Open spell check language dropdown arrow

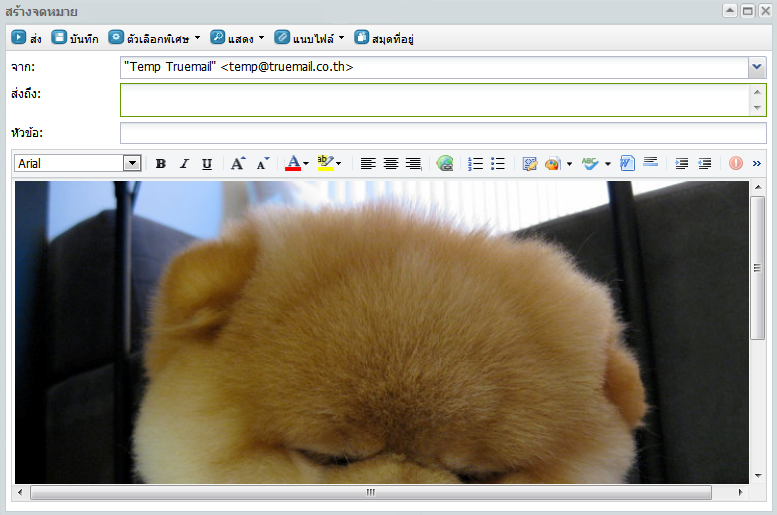click(x=608, y=164)
